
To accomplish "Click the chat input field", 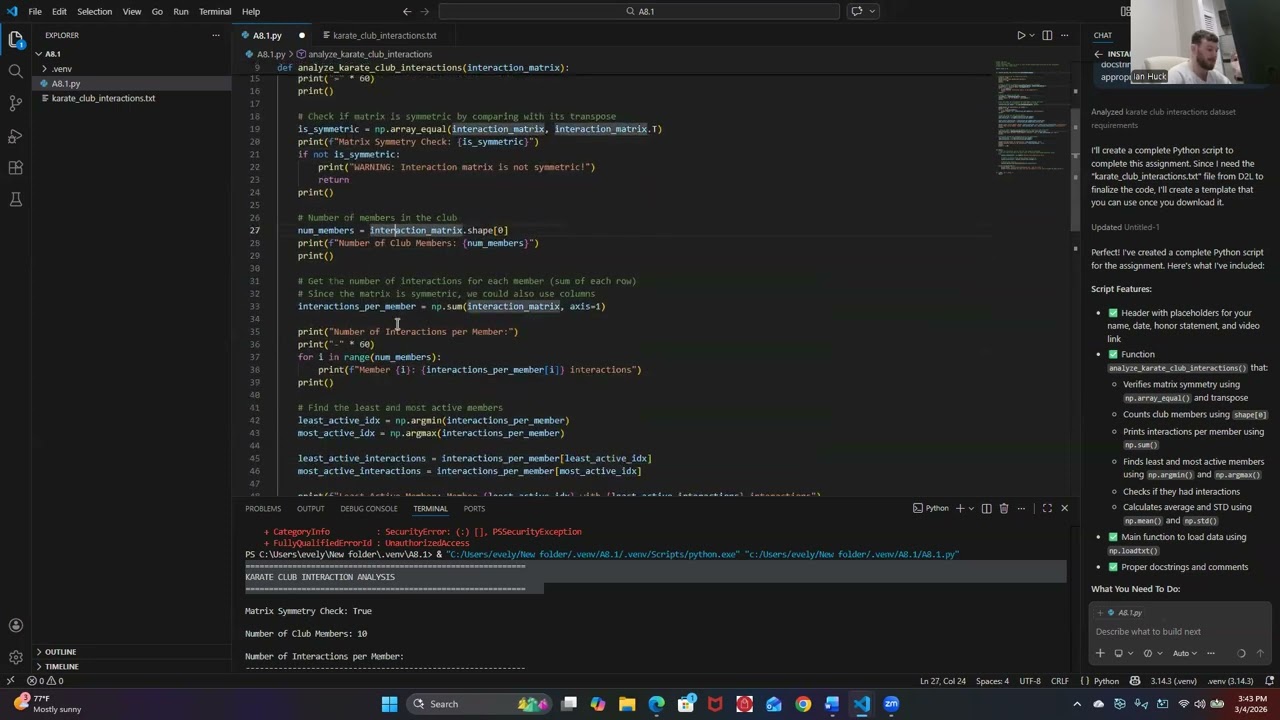I will pos(1178,631).
